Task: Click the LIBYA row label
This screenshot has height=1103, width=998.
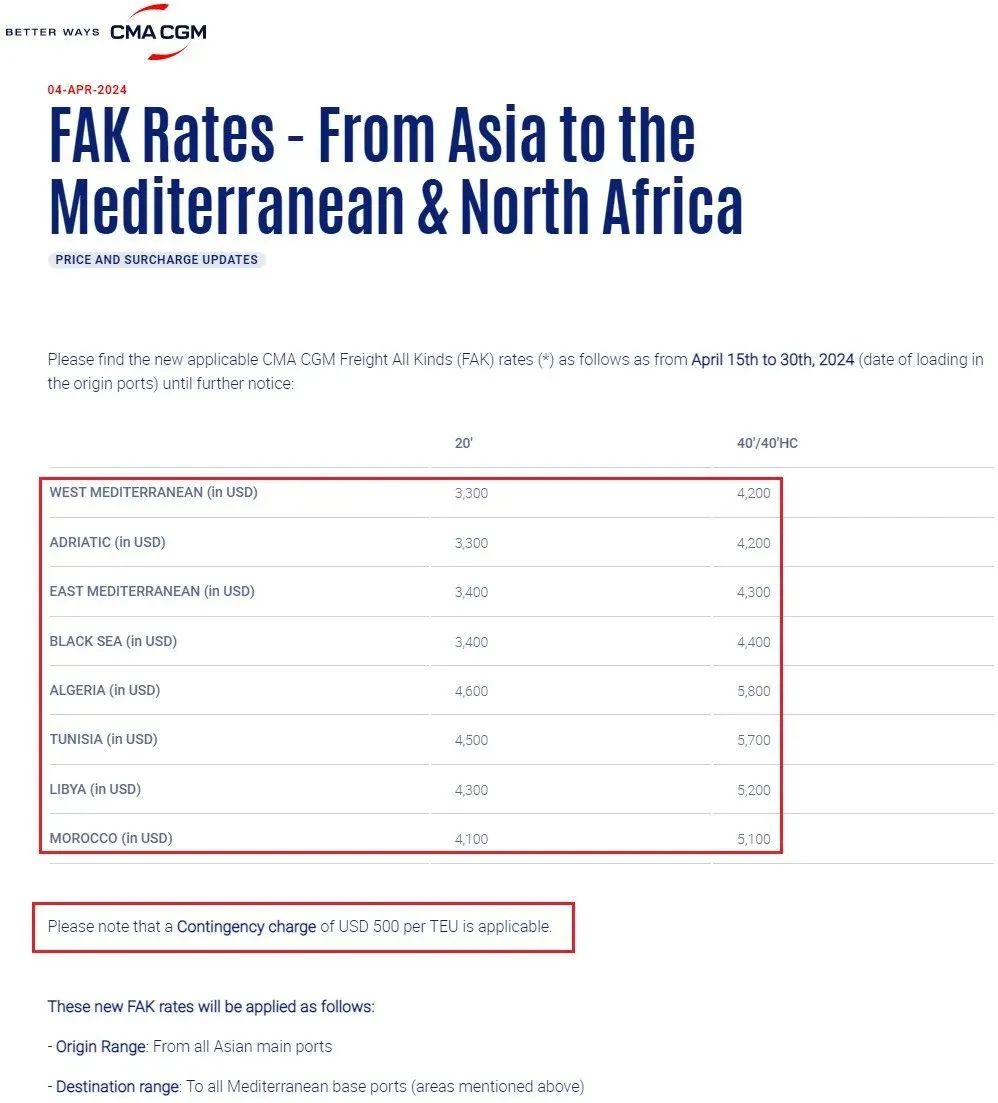Action: [x=95, y=789]
